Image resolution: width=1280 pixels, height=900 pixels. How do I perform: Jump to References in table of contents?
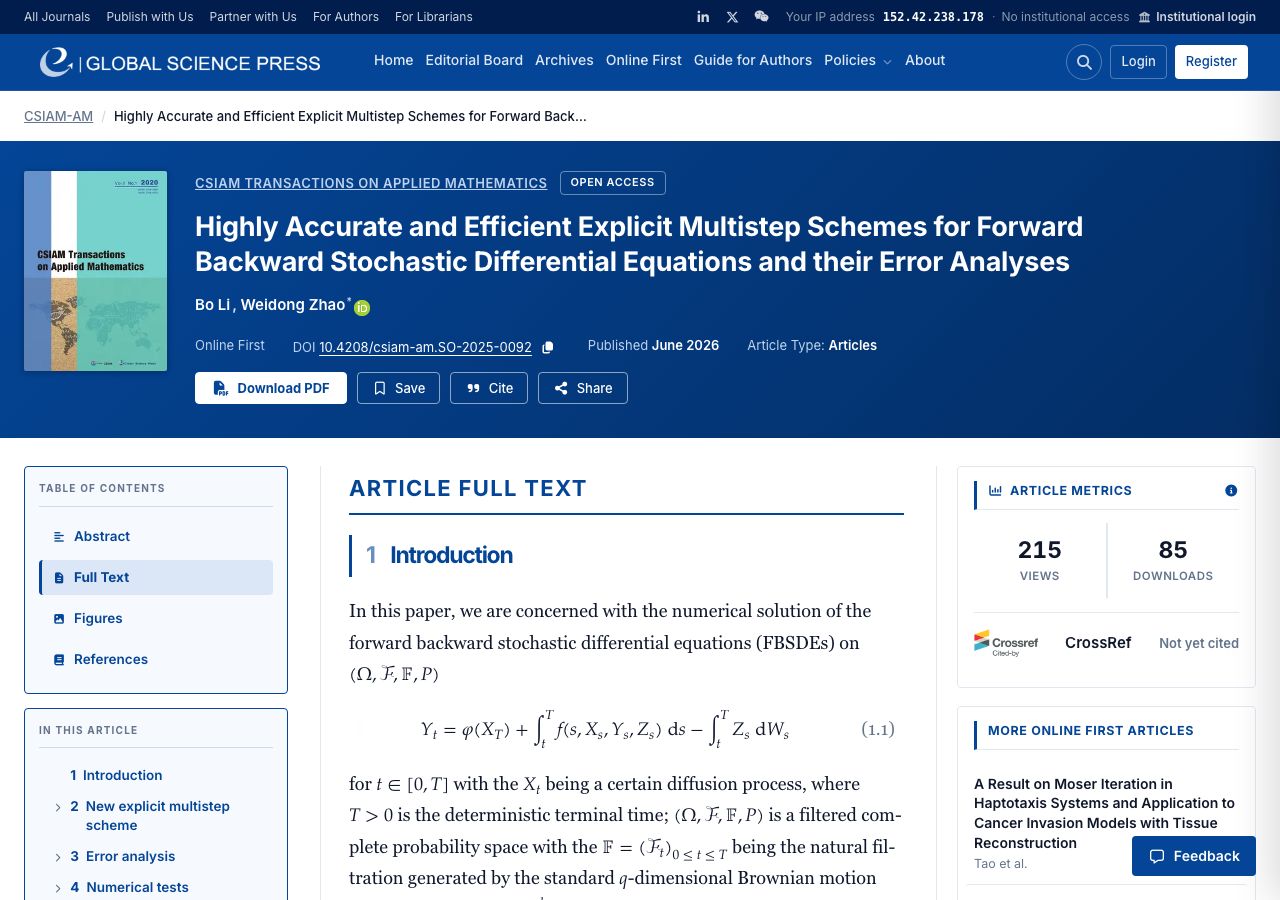(156, 660)
